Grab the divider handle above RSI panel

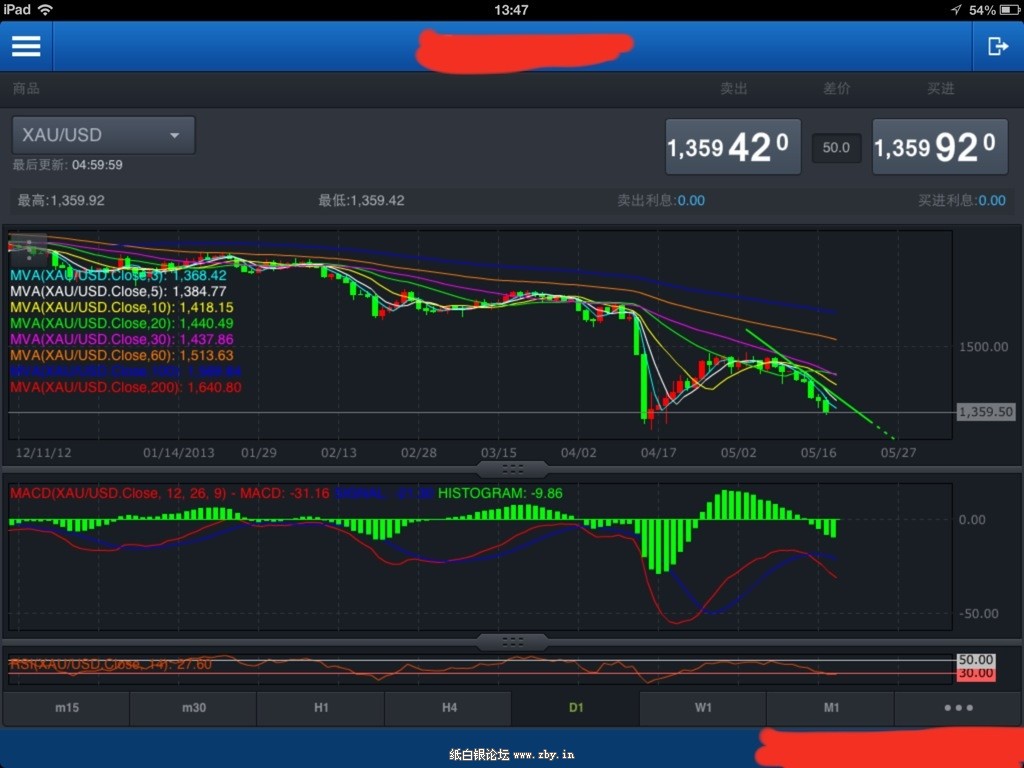pos(511,641)
